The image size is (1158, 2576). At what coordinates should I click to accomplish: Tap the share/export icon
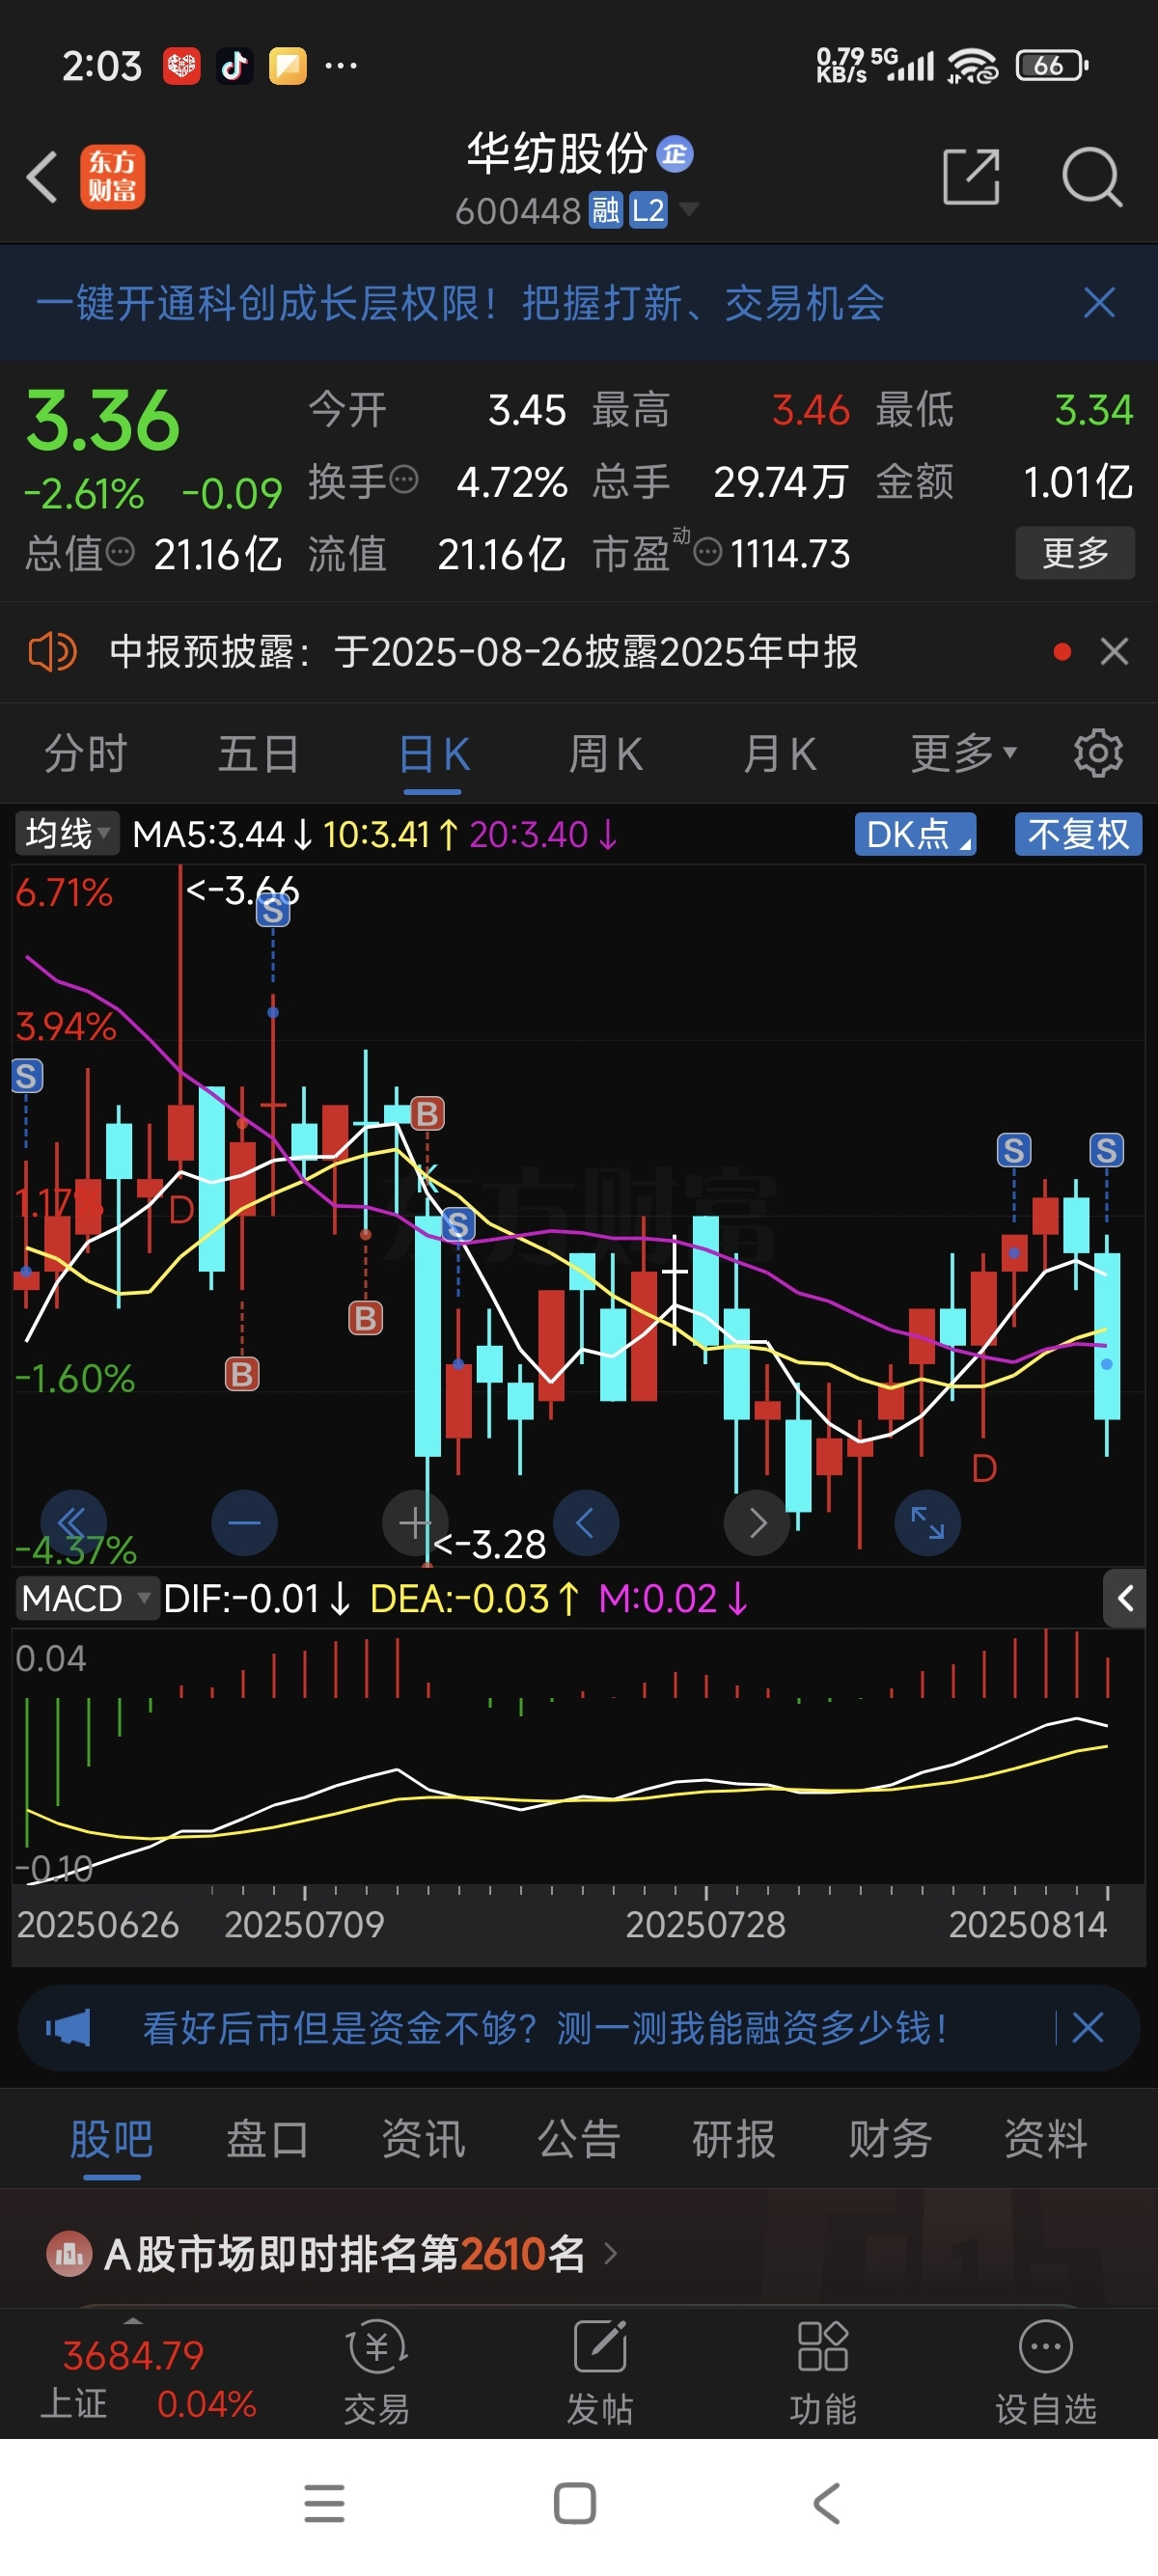pos(971,177)
